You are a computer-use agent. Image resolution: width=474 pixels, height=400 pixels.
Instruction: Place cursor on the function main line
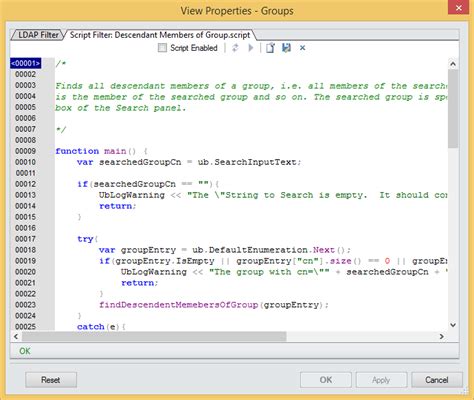pyautogui.click(x=101, y=151)
